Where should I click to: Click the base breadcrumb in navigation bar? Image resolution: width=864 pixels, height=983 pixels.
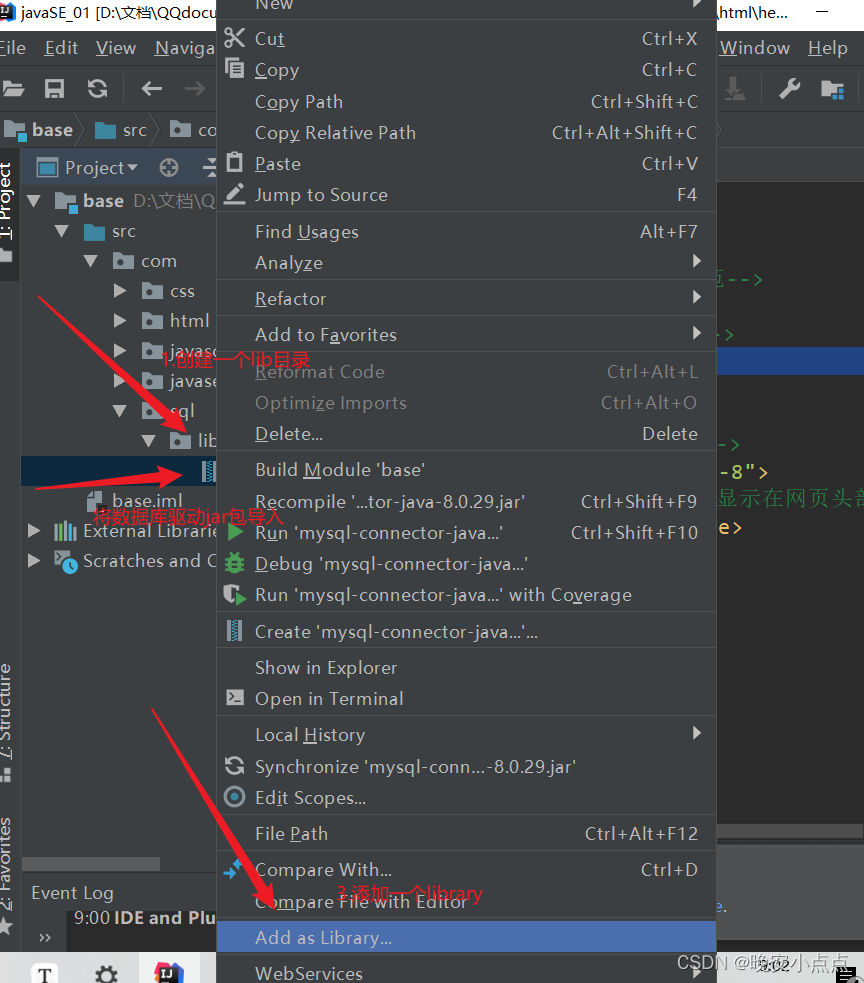[39, 130]
